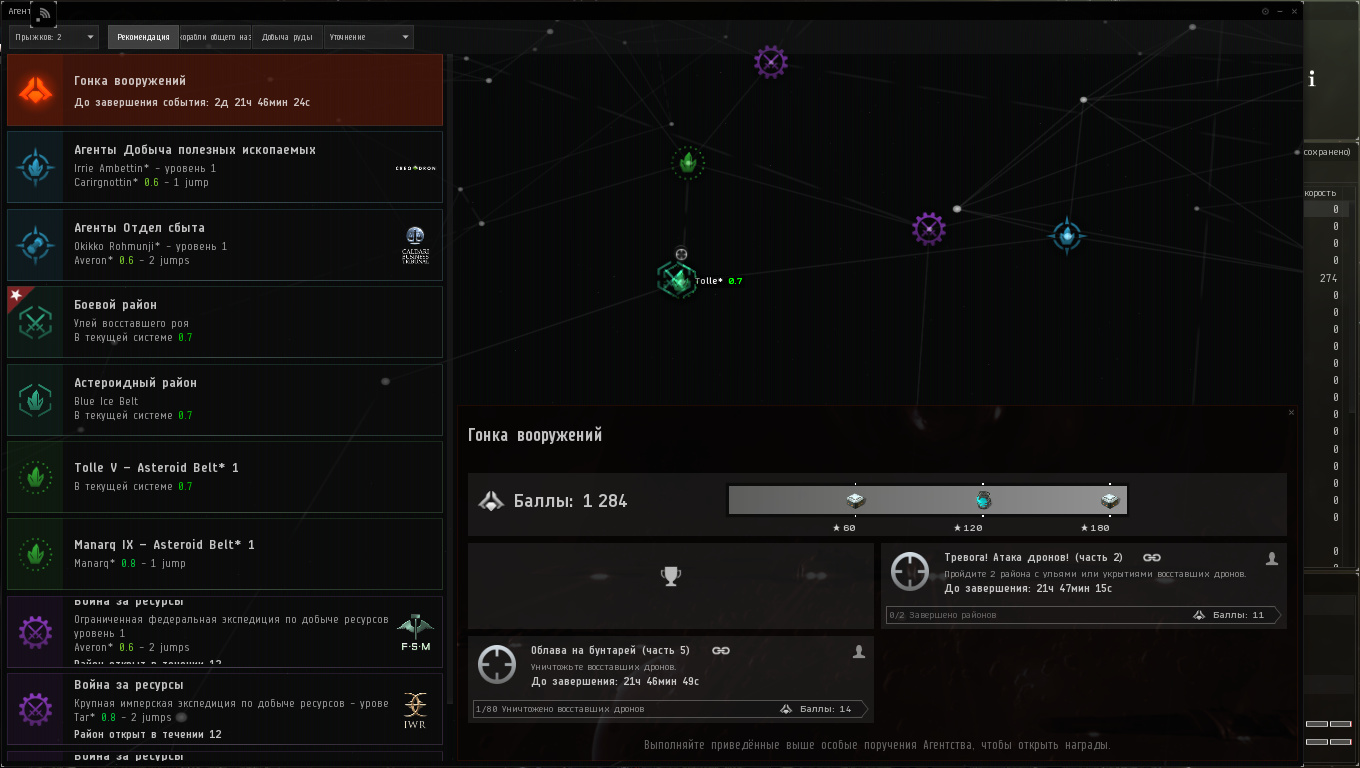Click the Tolle system asteroid marker on the map
The width and height of the screenshot is (1360, 768).
click(677, 280)
